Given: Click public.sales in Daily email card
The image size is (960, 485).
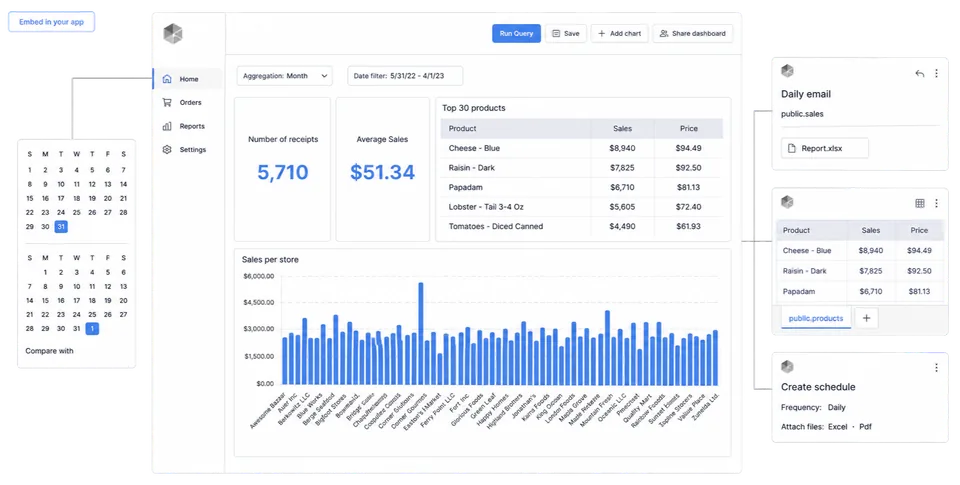Looking at the screenshot, I should point(802,114).
